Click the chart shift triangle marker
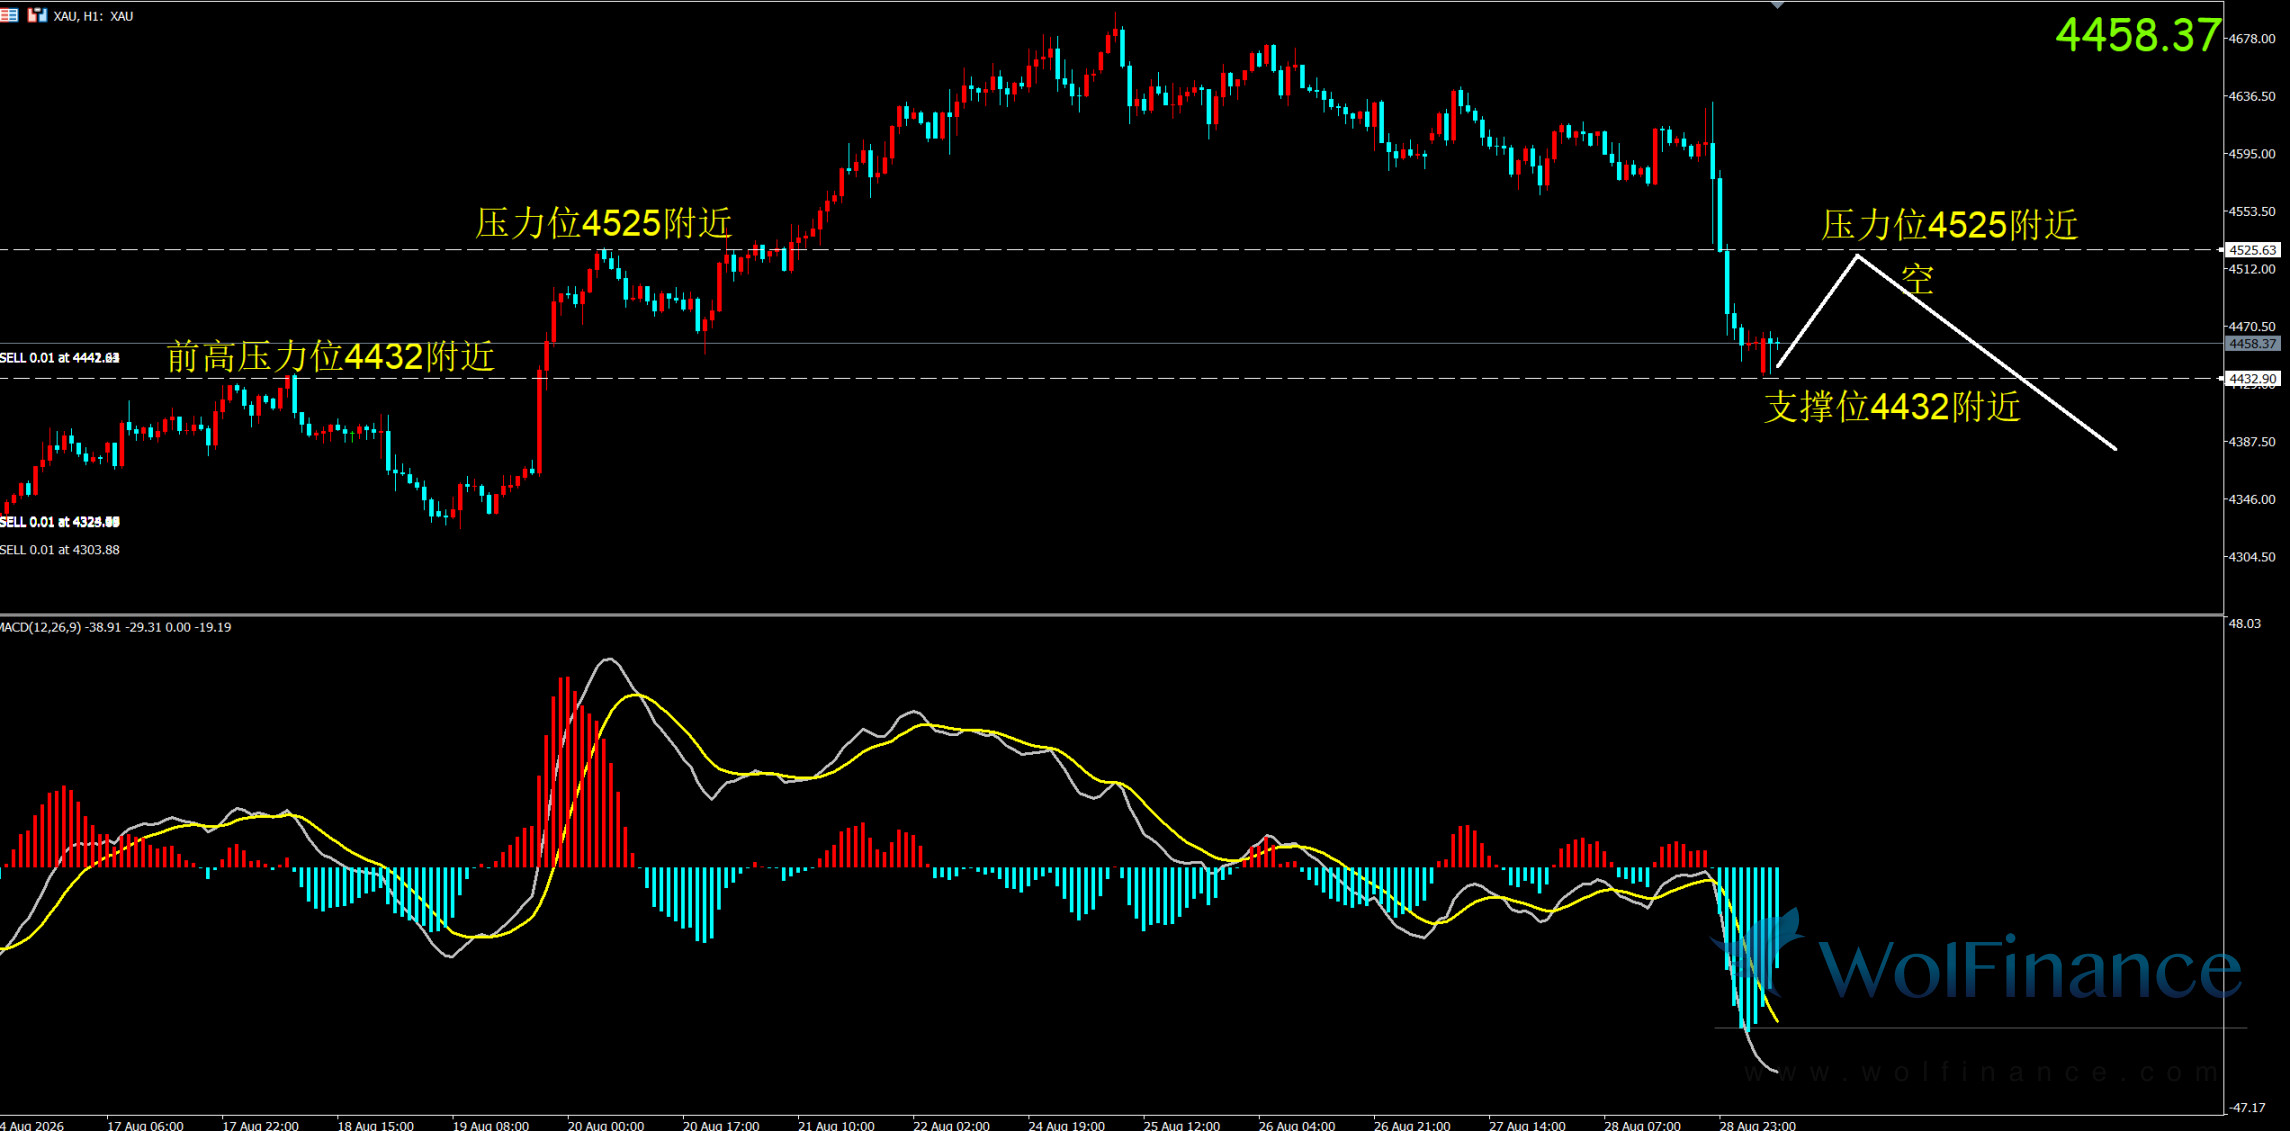 (x=1777, y=5)
